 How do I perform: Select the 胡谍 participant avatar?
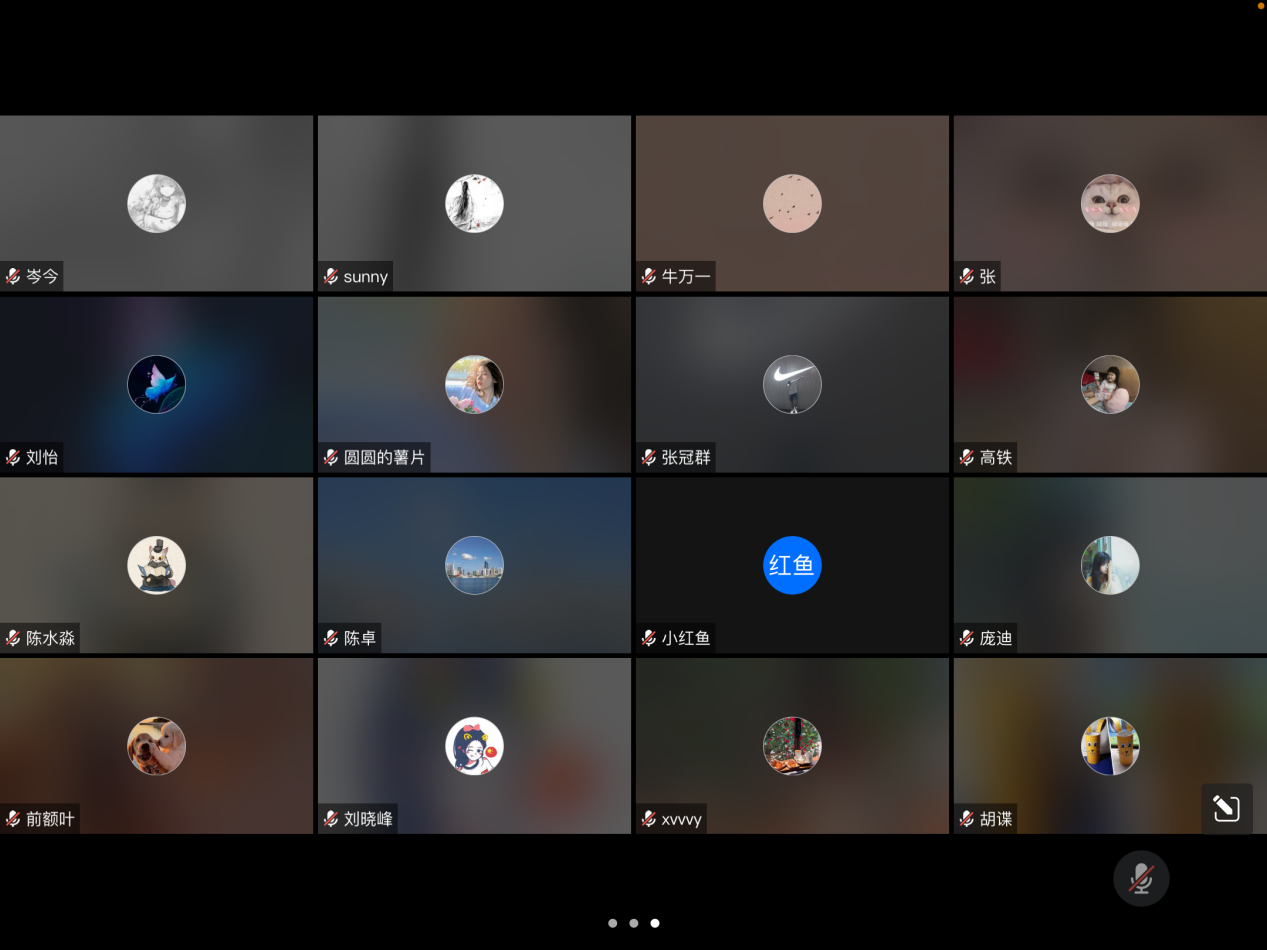point(1110,746)
